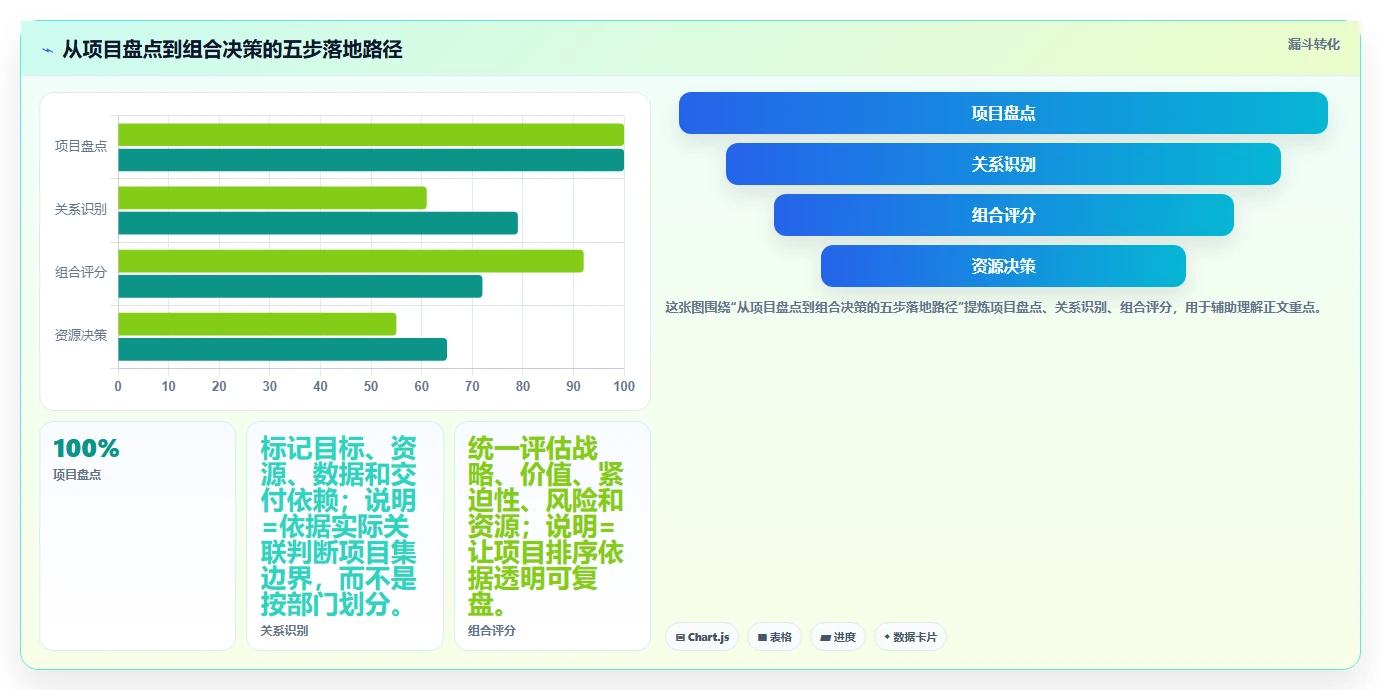Click the light green bar for 项目盘点
Viewport: 1381px width, 690px height.
371,135
